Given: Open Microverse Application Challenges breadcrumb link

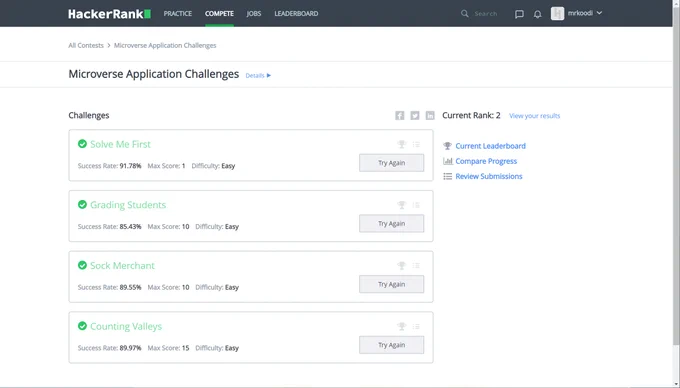Looking at the screenshot, I should pyautogui.click(x=165, y=45).
